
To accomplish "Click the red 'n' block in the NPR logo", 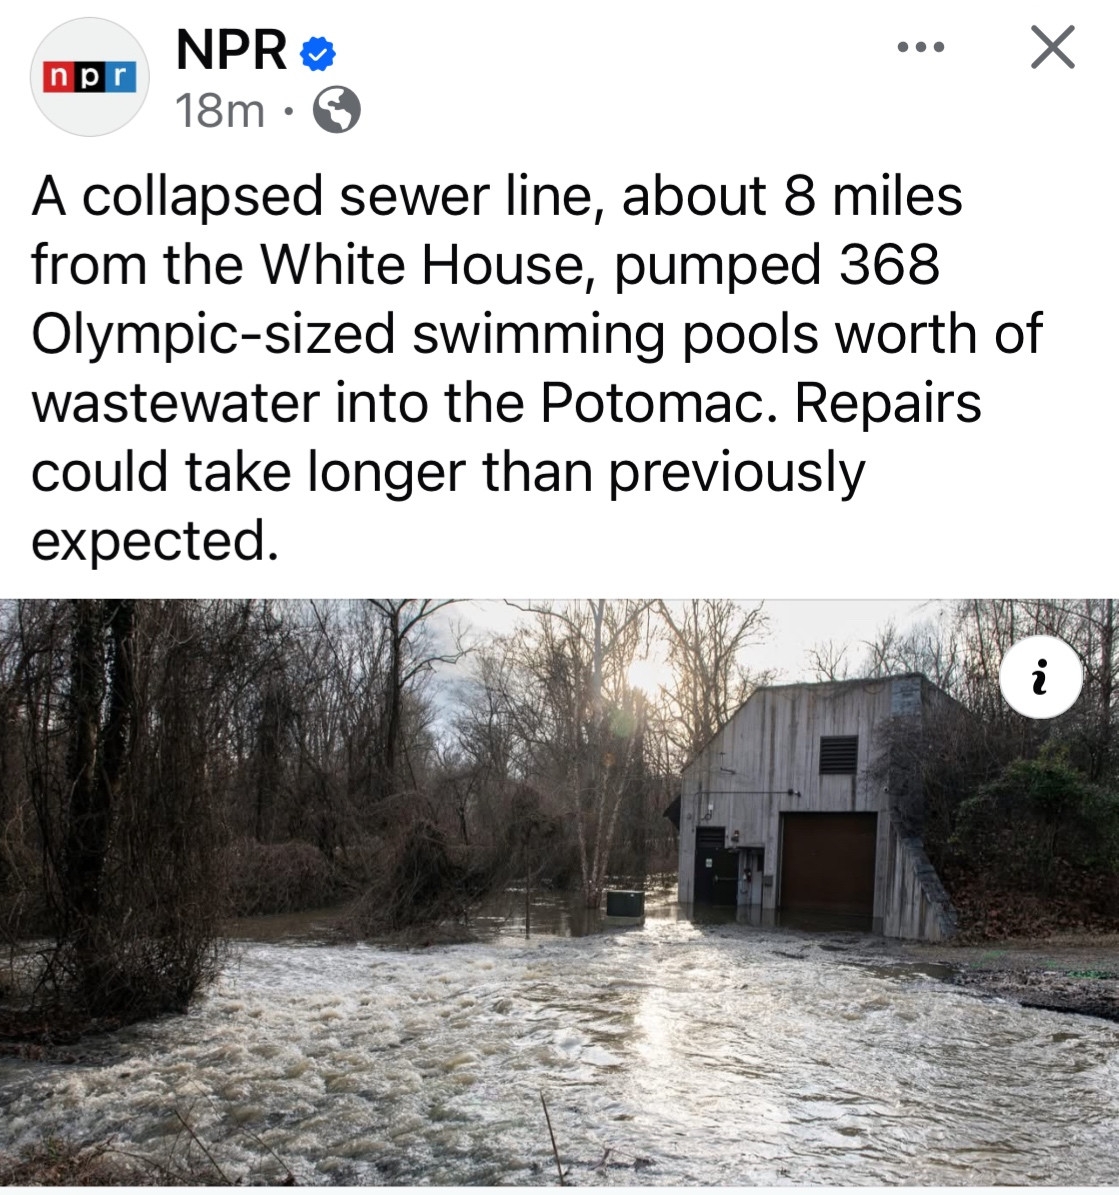I will [58, 78].
